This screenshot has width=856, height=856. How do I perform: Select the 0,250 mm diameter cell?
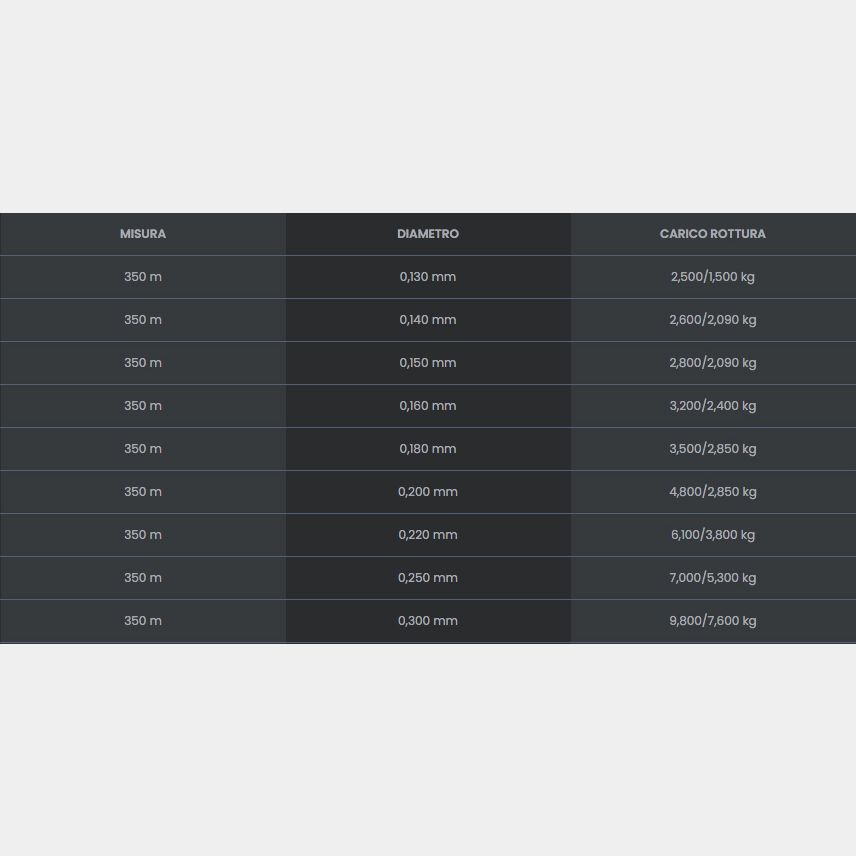[428, 578]
